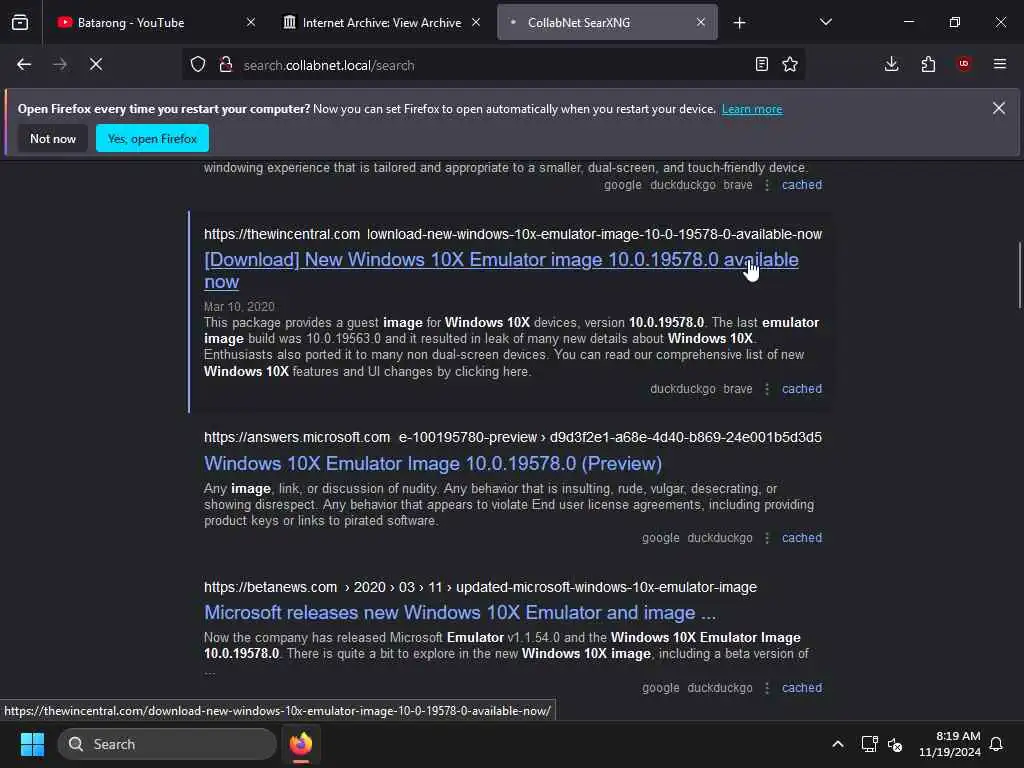1024x768 pixels.
Task: Open Firefox application hamburger menu
Action: [1000, 65]
